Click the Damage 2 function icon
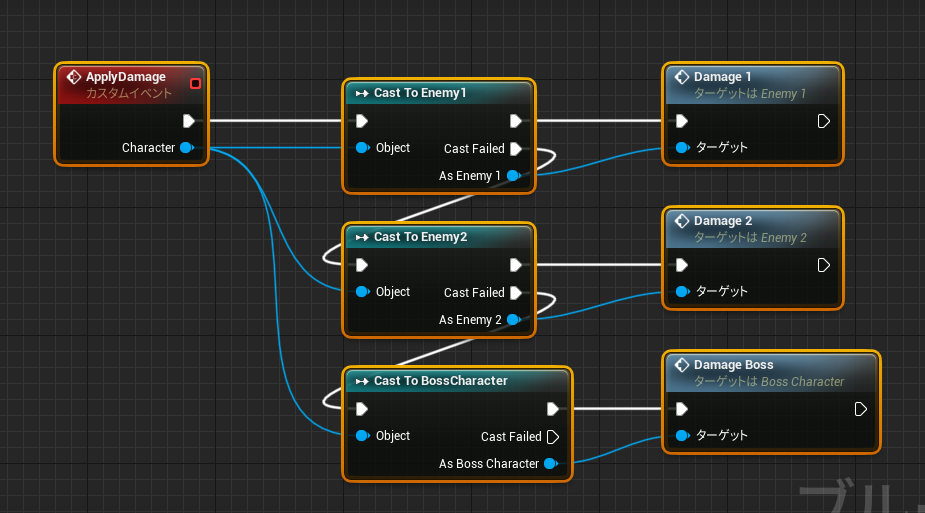This screenshot has width=925, height=513. (682, 221)
